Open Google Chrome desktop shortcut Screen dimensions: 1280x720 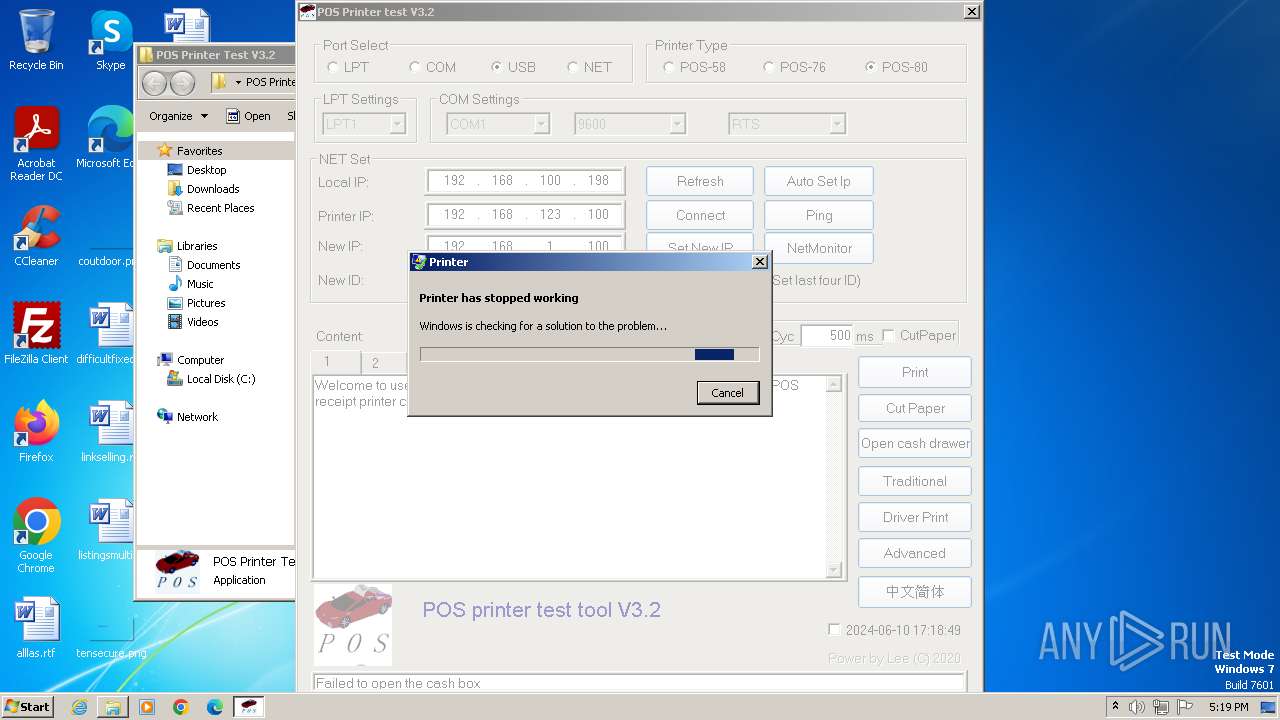[x=36, y=536]
